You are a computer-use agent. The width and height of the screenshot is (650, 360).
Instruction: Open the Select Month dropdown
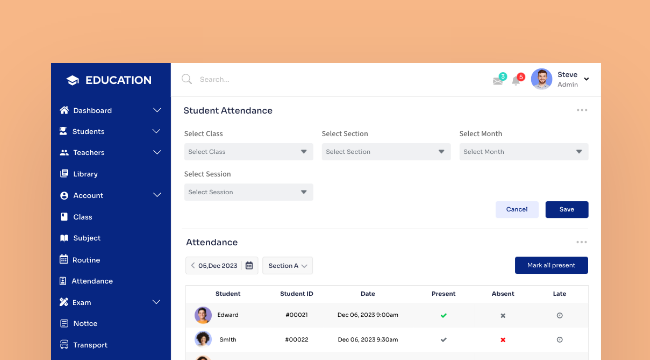tap(524, 151)
